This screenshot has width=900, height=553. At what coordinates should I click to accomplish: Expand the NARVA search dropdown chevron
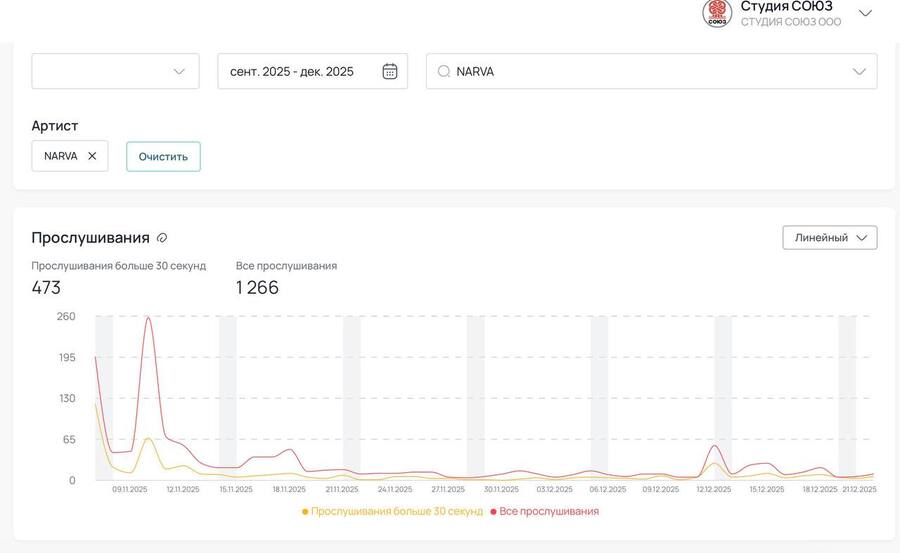pyautogui.click(x=859, y=71)
